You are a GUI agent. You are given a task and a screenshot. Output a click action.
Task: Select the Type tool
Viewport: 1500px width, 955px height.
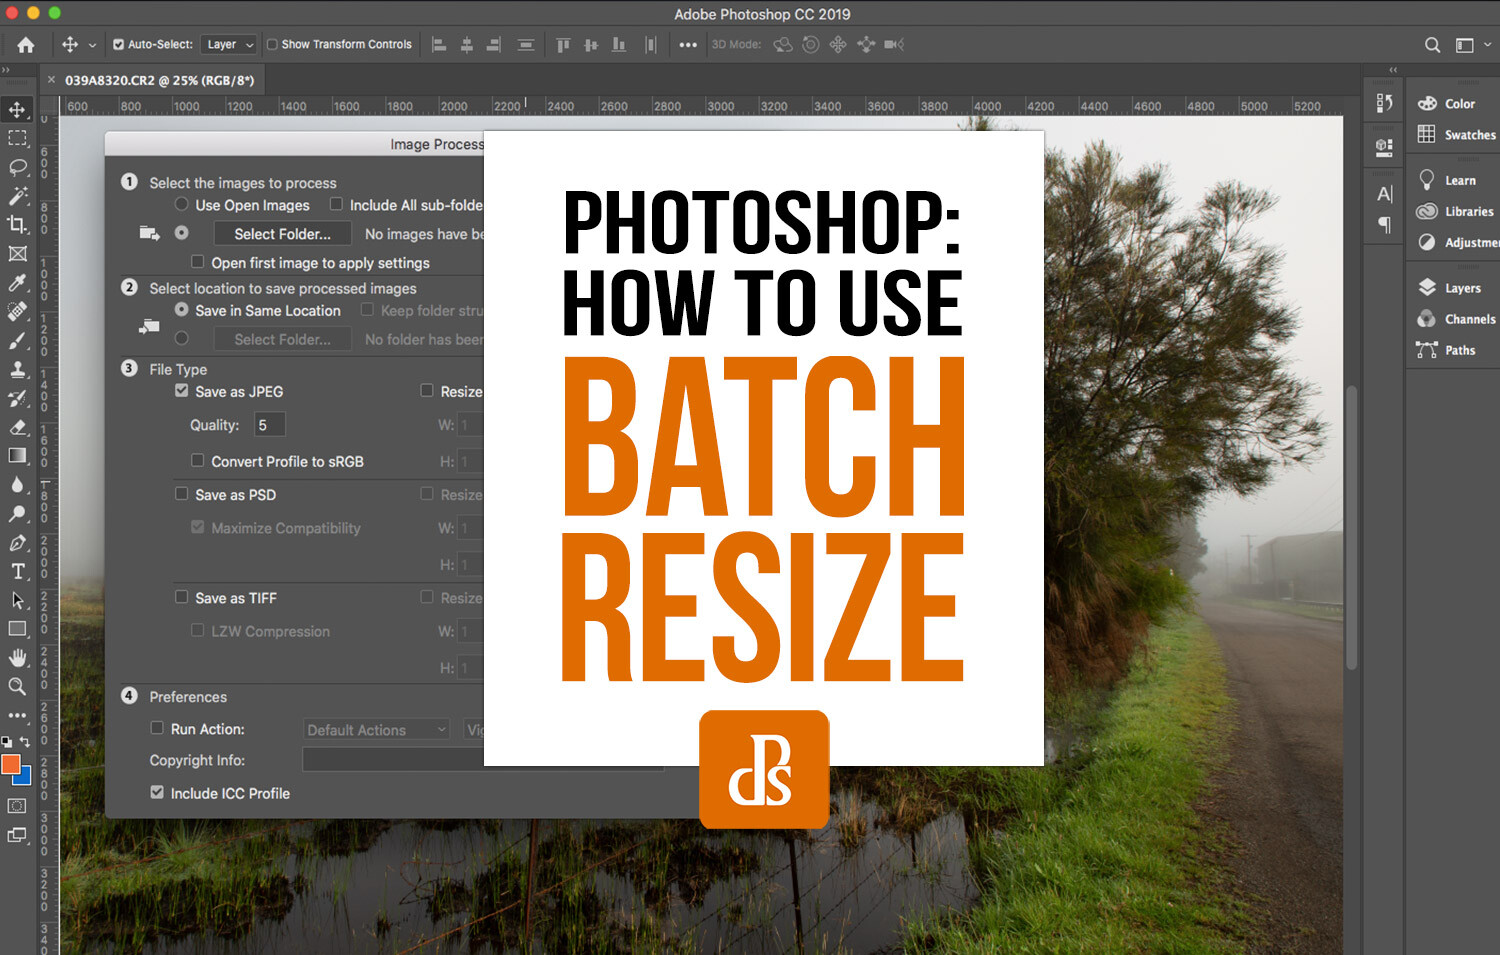tap(17, 572)
